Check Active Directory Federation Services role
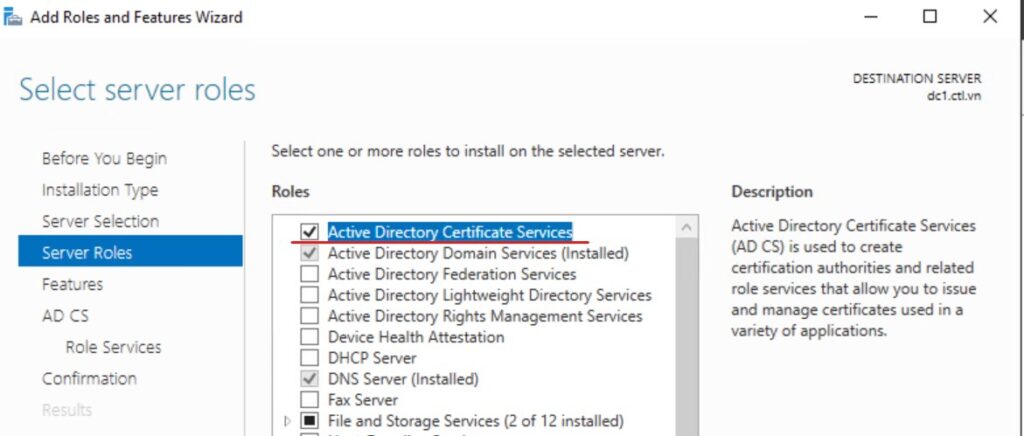 [310, 274]
